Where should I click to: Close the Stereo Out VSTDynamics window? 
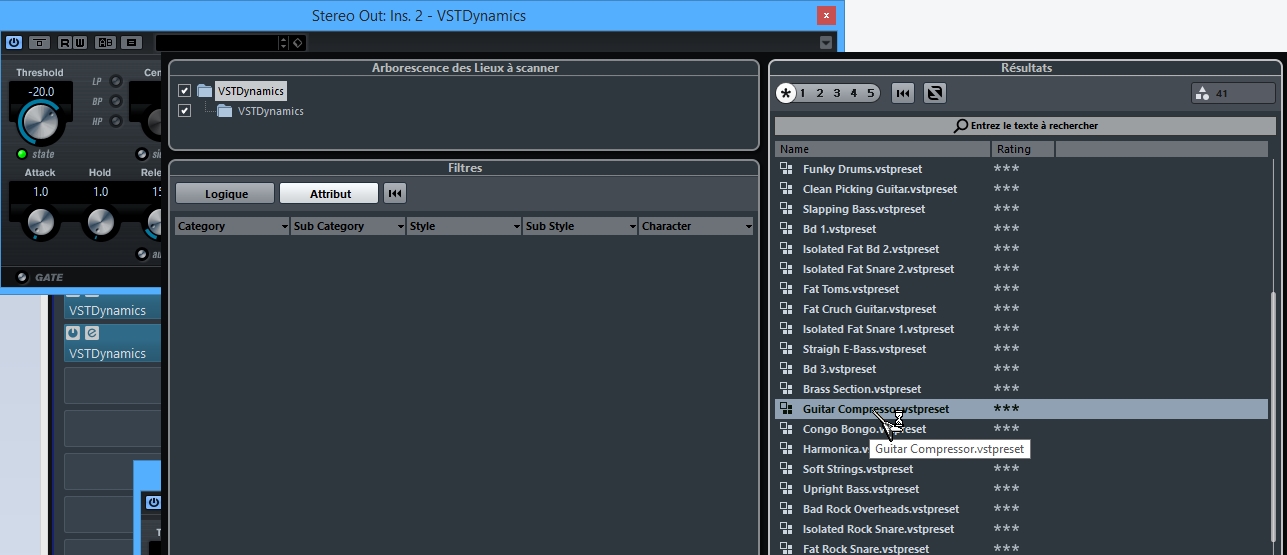tap(826, 15)
